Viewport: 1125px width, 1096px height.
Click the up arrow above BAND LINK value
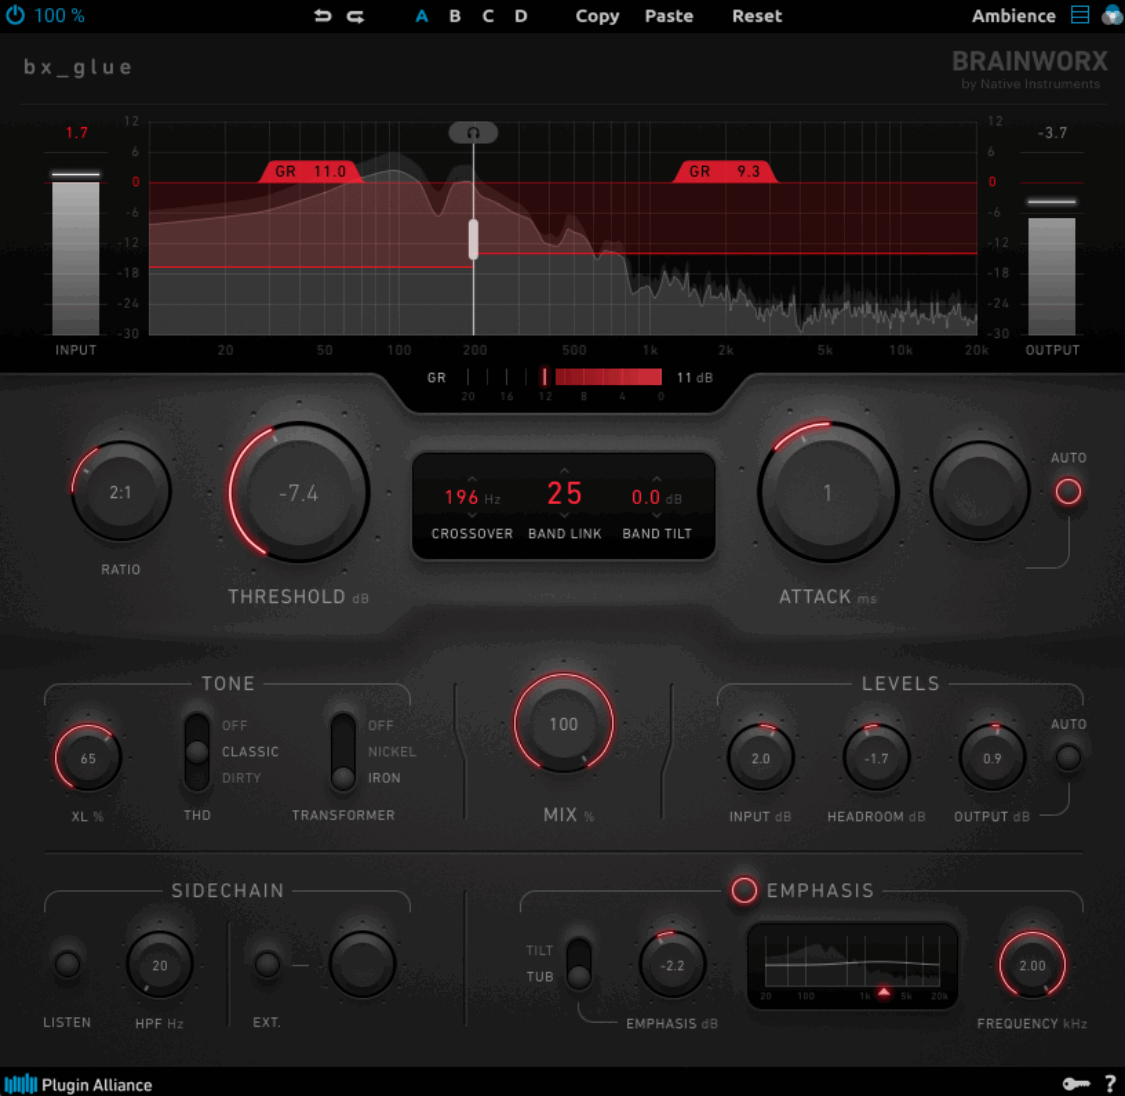(564, 472)
